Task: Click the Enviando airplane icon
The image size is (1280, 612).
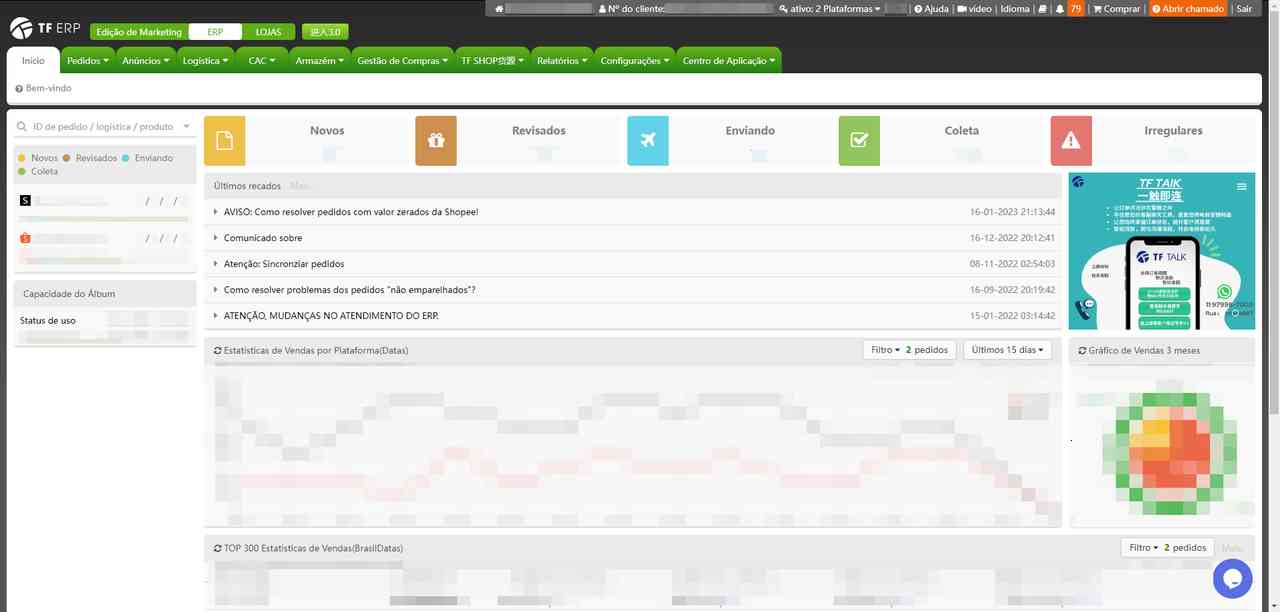Action: 648,141
